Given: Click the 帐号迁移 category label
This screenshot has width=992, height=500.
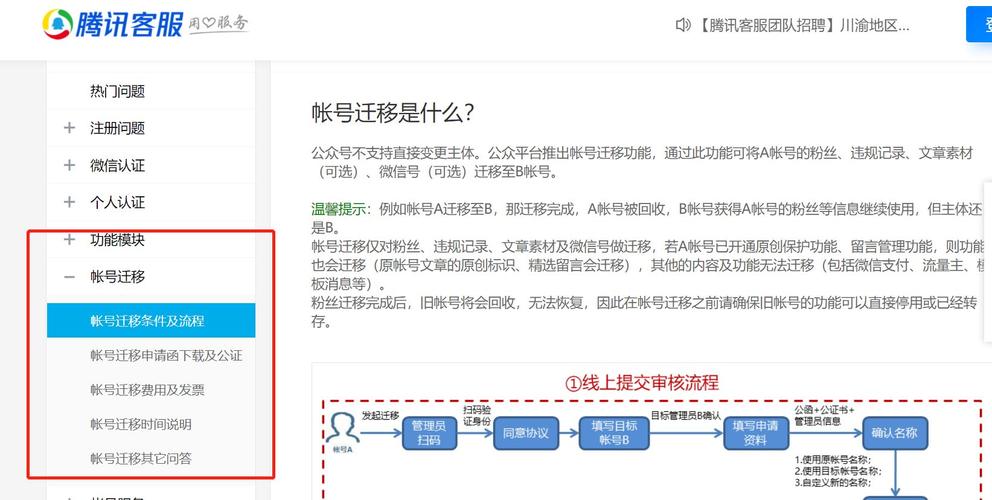Looking at the screenshot, I should (118, 277).
